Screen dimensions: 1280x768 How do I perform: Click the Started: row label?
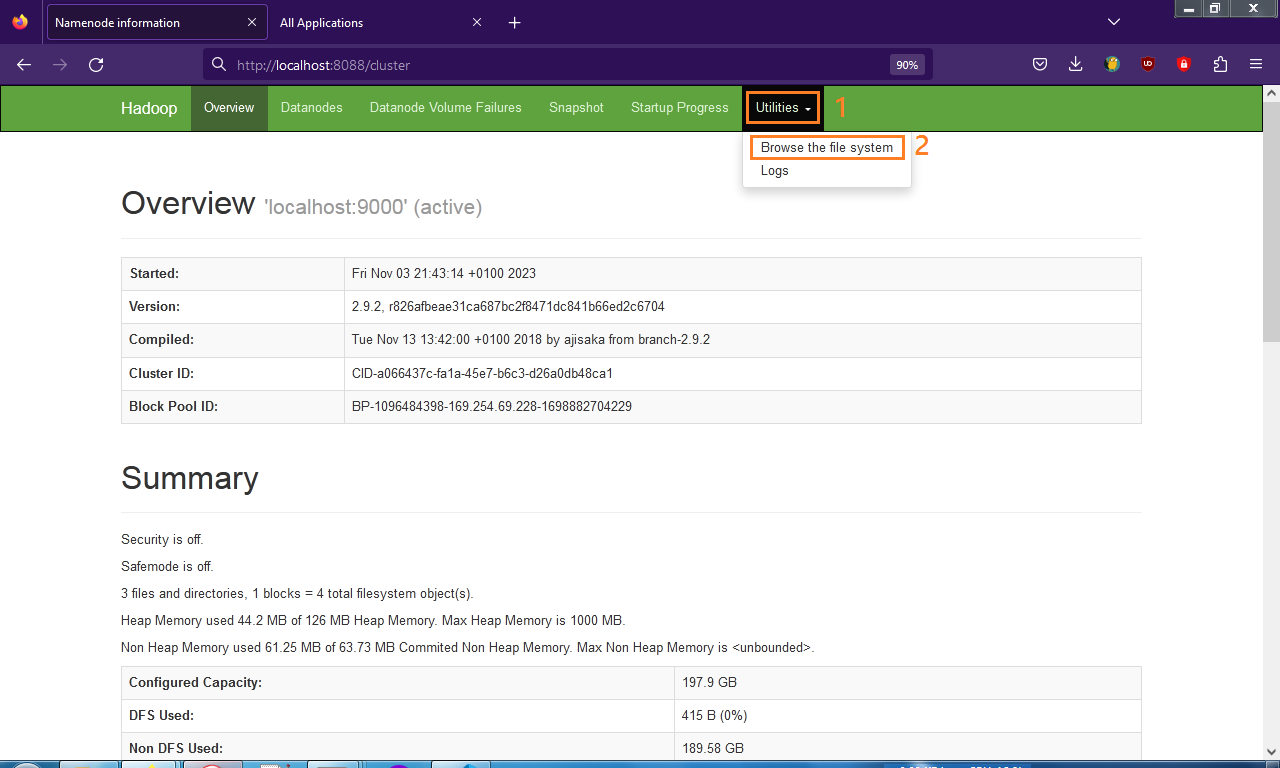154,273
